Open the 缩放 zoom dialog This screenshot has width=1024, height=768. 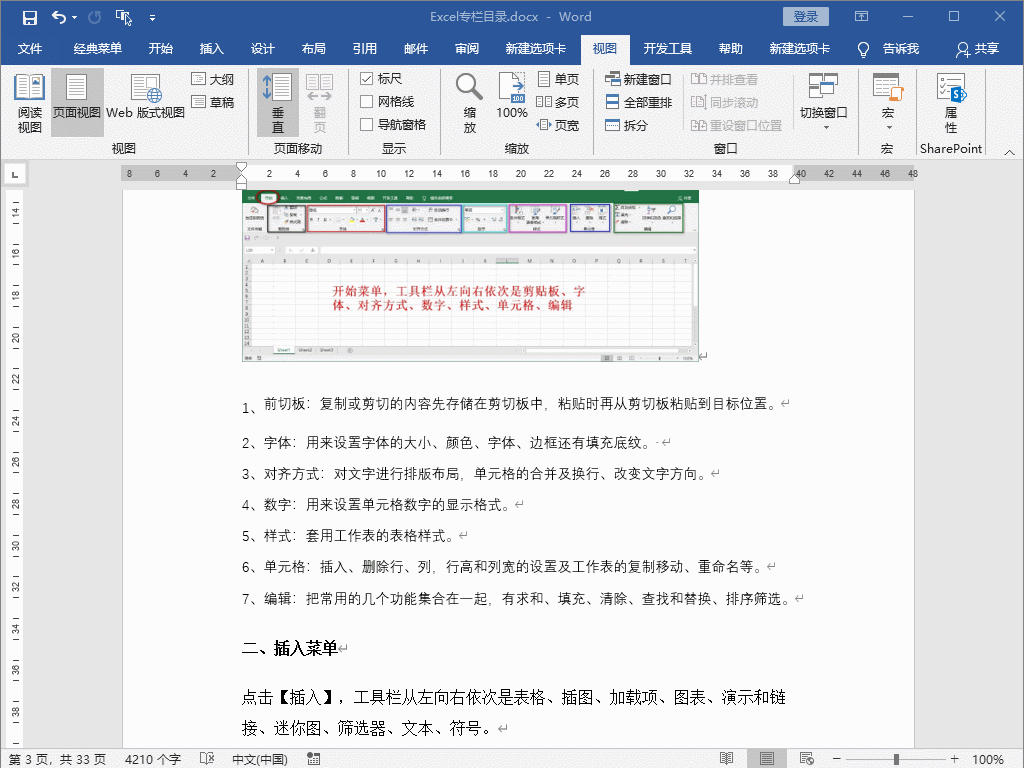469,103
